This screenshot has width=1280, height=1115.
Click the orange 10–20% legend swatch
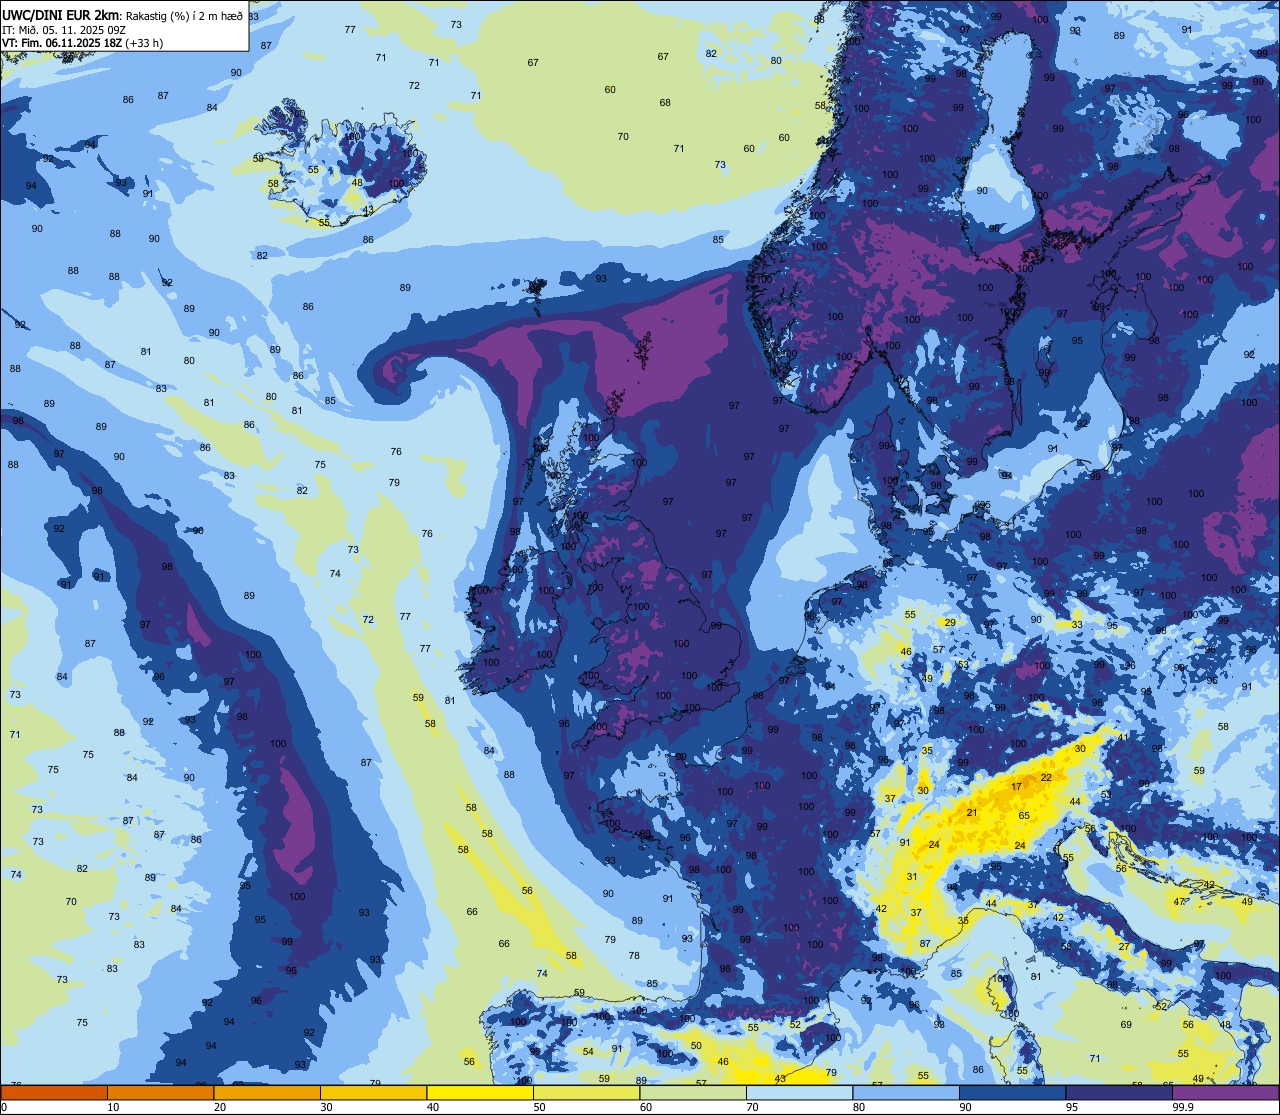pyautogui.click(x=160, y=1092)
